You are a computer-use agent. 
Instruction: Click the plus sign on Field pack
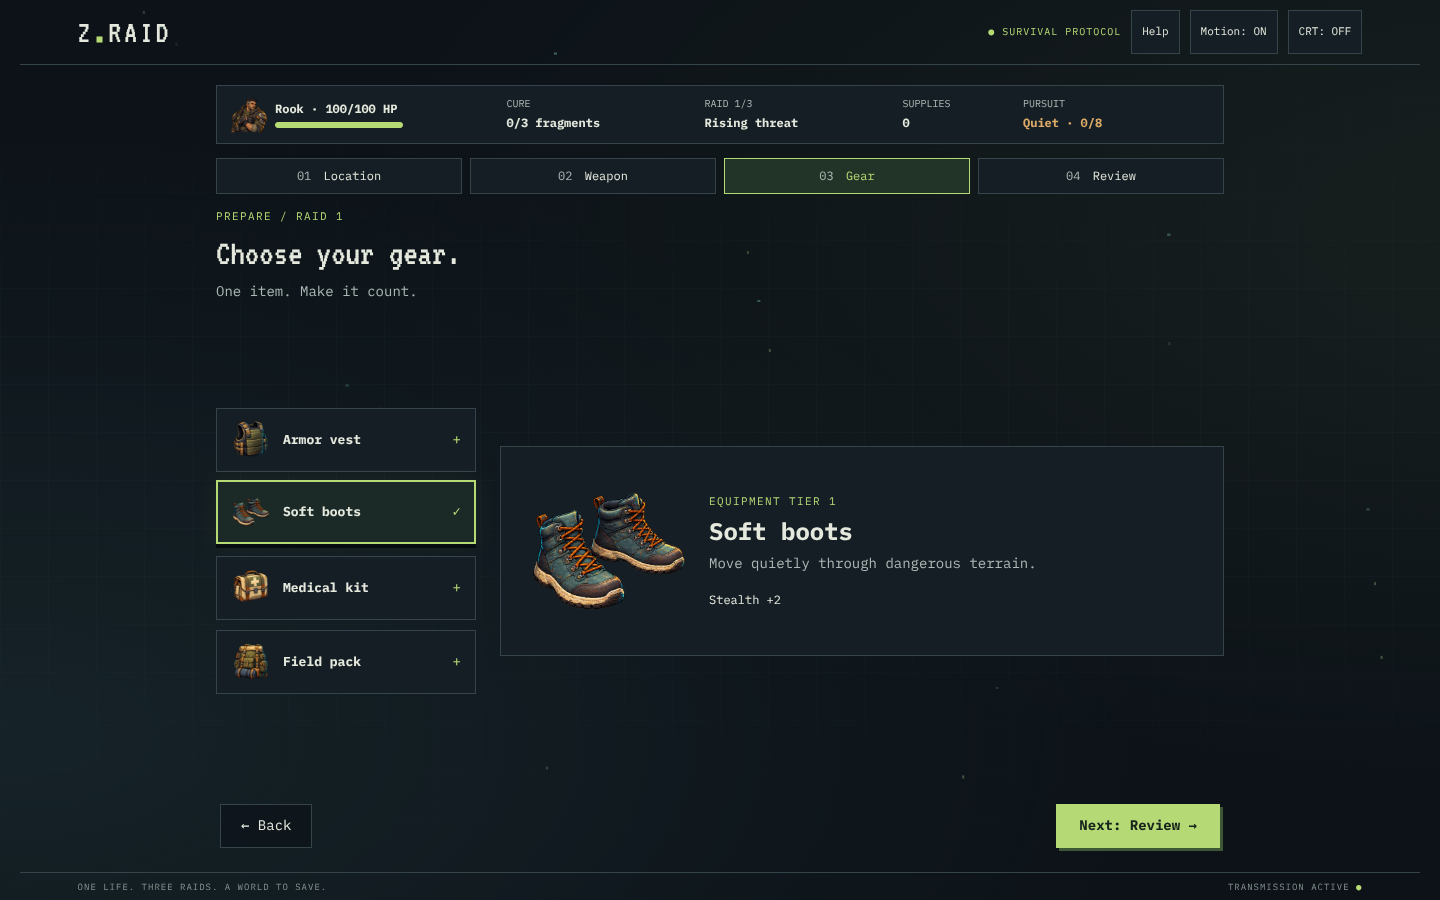(x=457, y=662)
